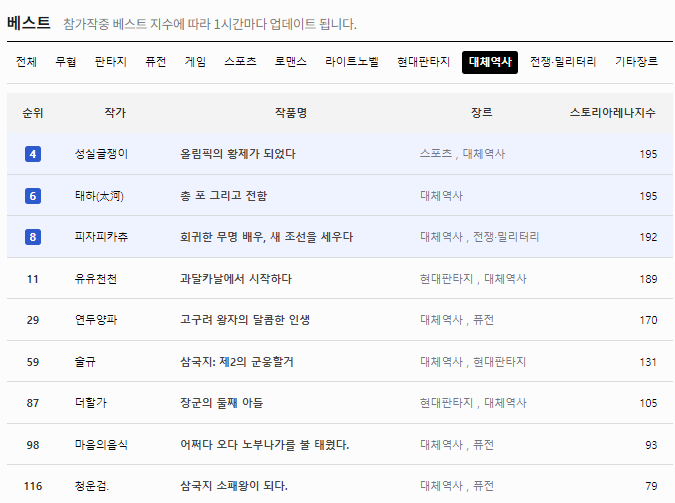Open 회귀한 무명 배우, 새 조선을 세우다

pyautogui.click(x=266, y=237)
